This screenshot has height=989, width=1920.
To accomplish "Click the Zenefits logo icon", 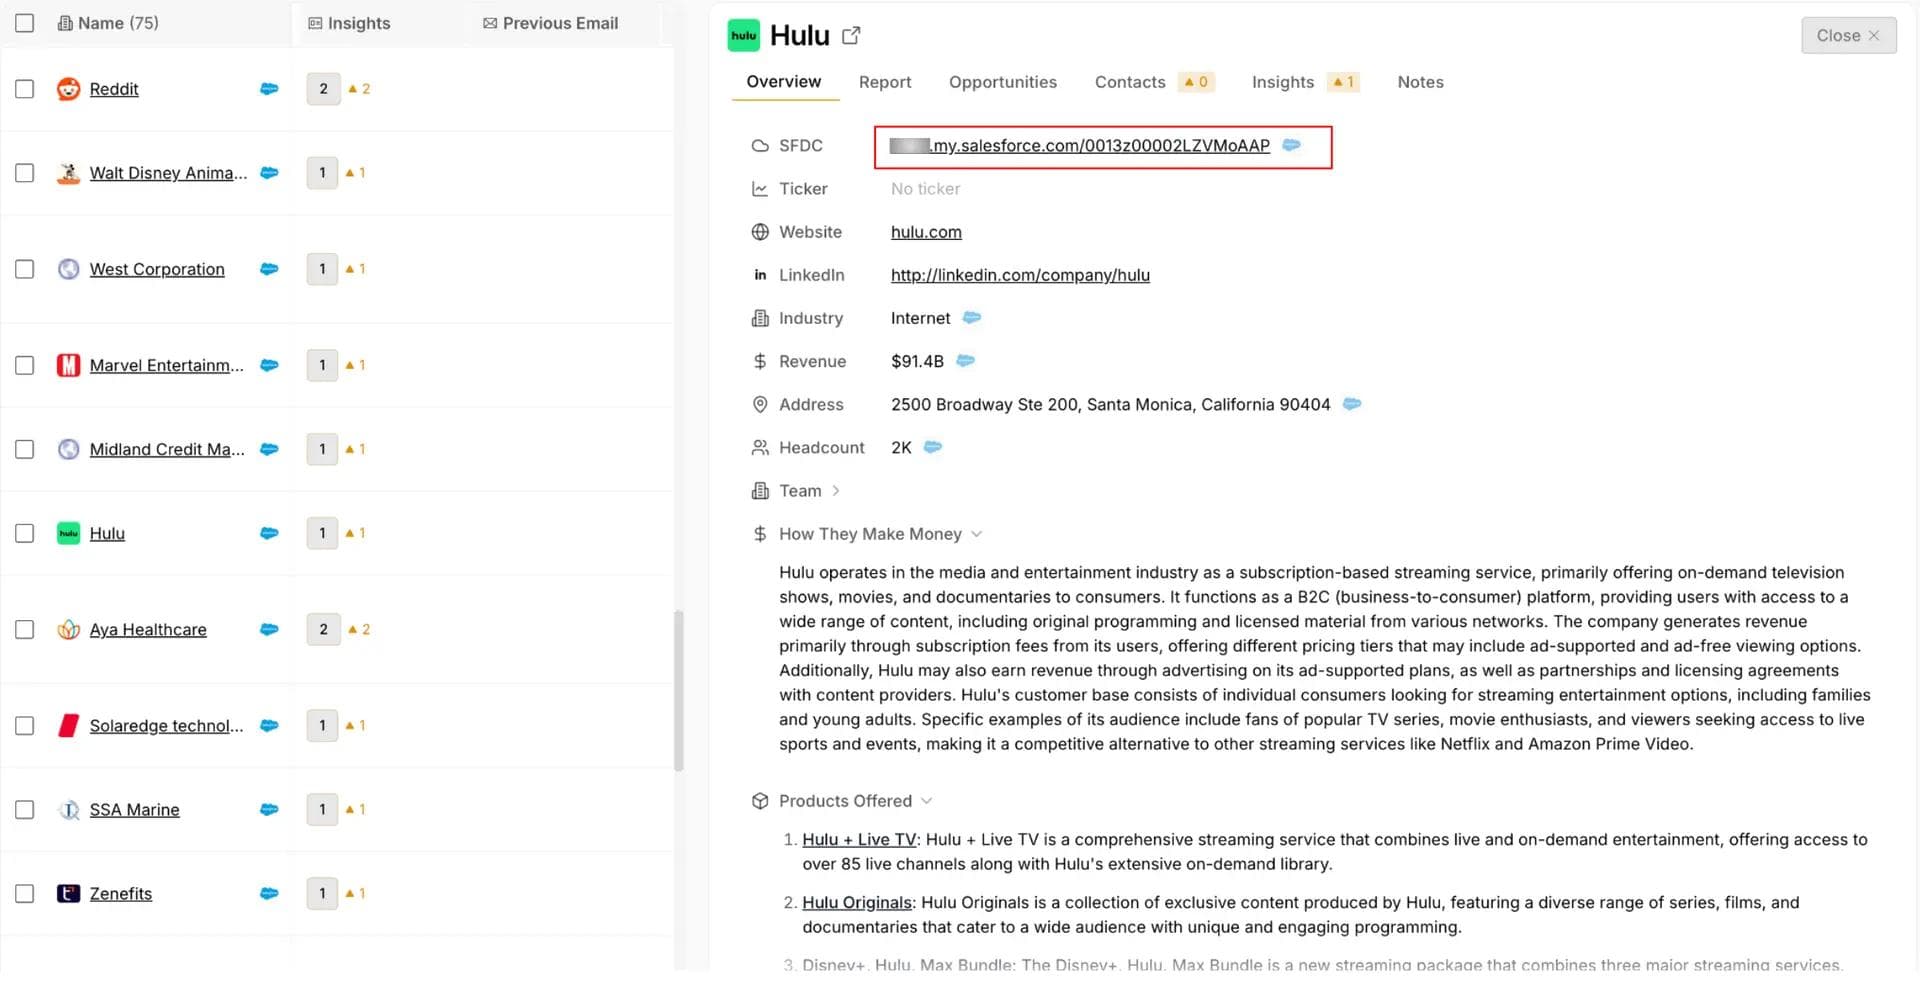I will coord(68,893).
